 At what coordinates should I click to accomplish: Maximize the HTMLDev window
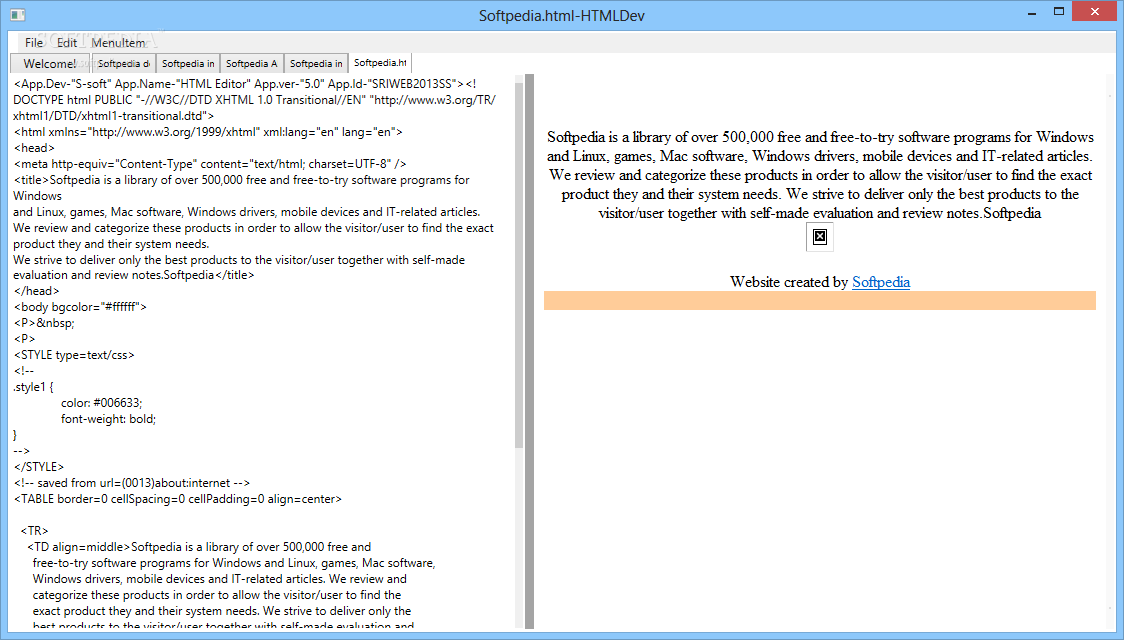coord(1059,11)
